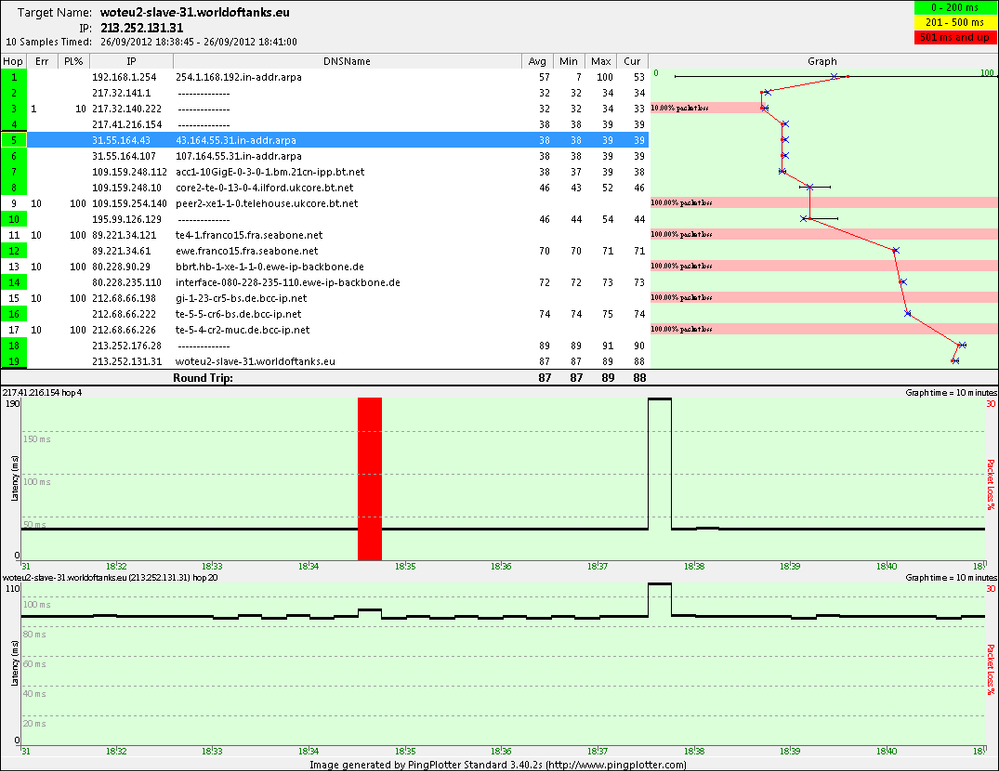Click DNS name acc1-10GigE-0-3-0-1.bm.21cn-ipp.bt.net
Screen dimensions: 999x771
pos(270,172)
